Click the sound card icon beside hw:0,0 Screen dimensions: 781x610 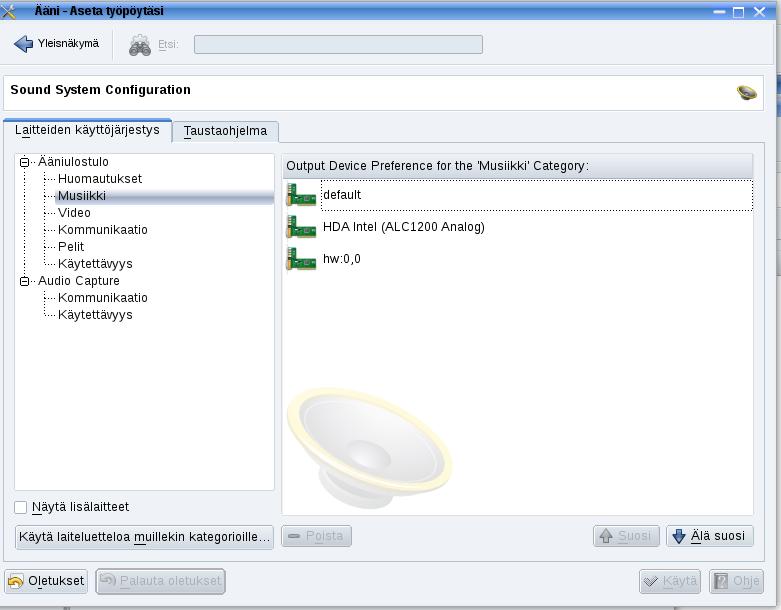pyautogui.click(x=301, y=259)
